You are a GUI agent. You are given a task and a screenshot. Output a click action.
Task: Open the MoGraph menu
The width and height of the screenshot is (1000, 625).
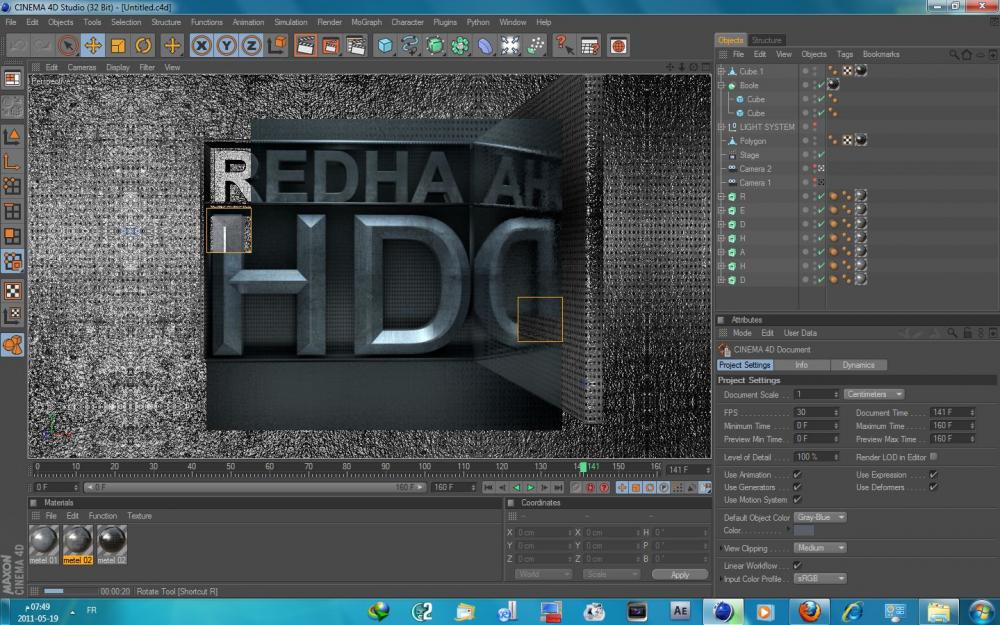[x=366, y=22]
